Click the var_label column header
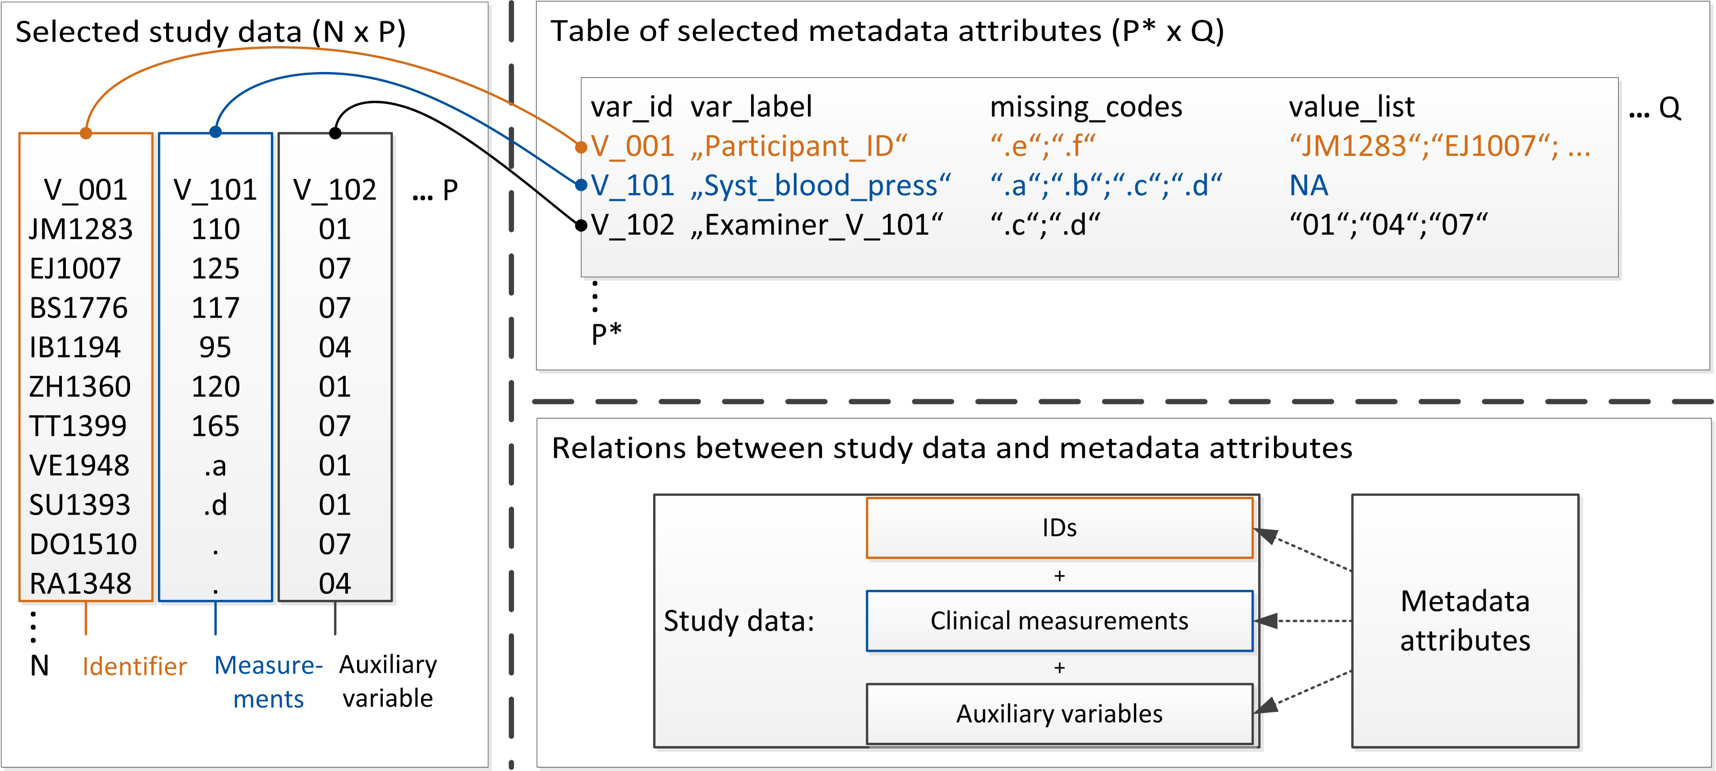Image resolution: width=1716 pixels, height=771 pixels. click(751, 107)
